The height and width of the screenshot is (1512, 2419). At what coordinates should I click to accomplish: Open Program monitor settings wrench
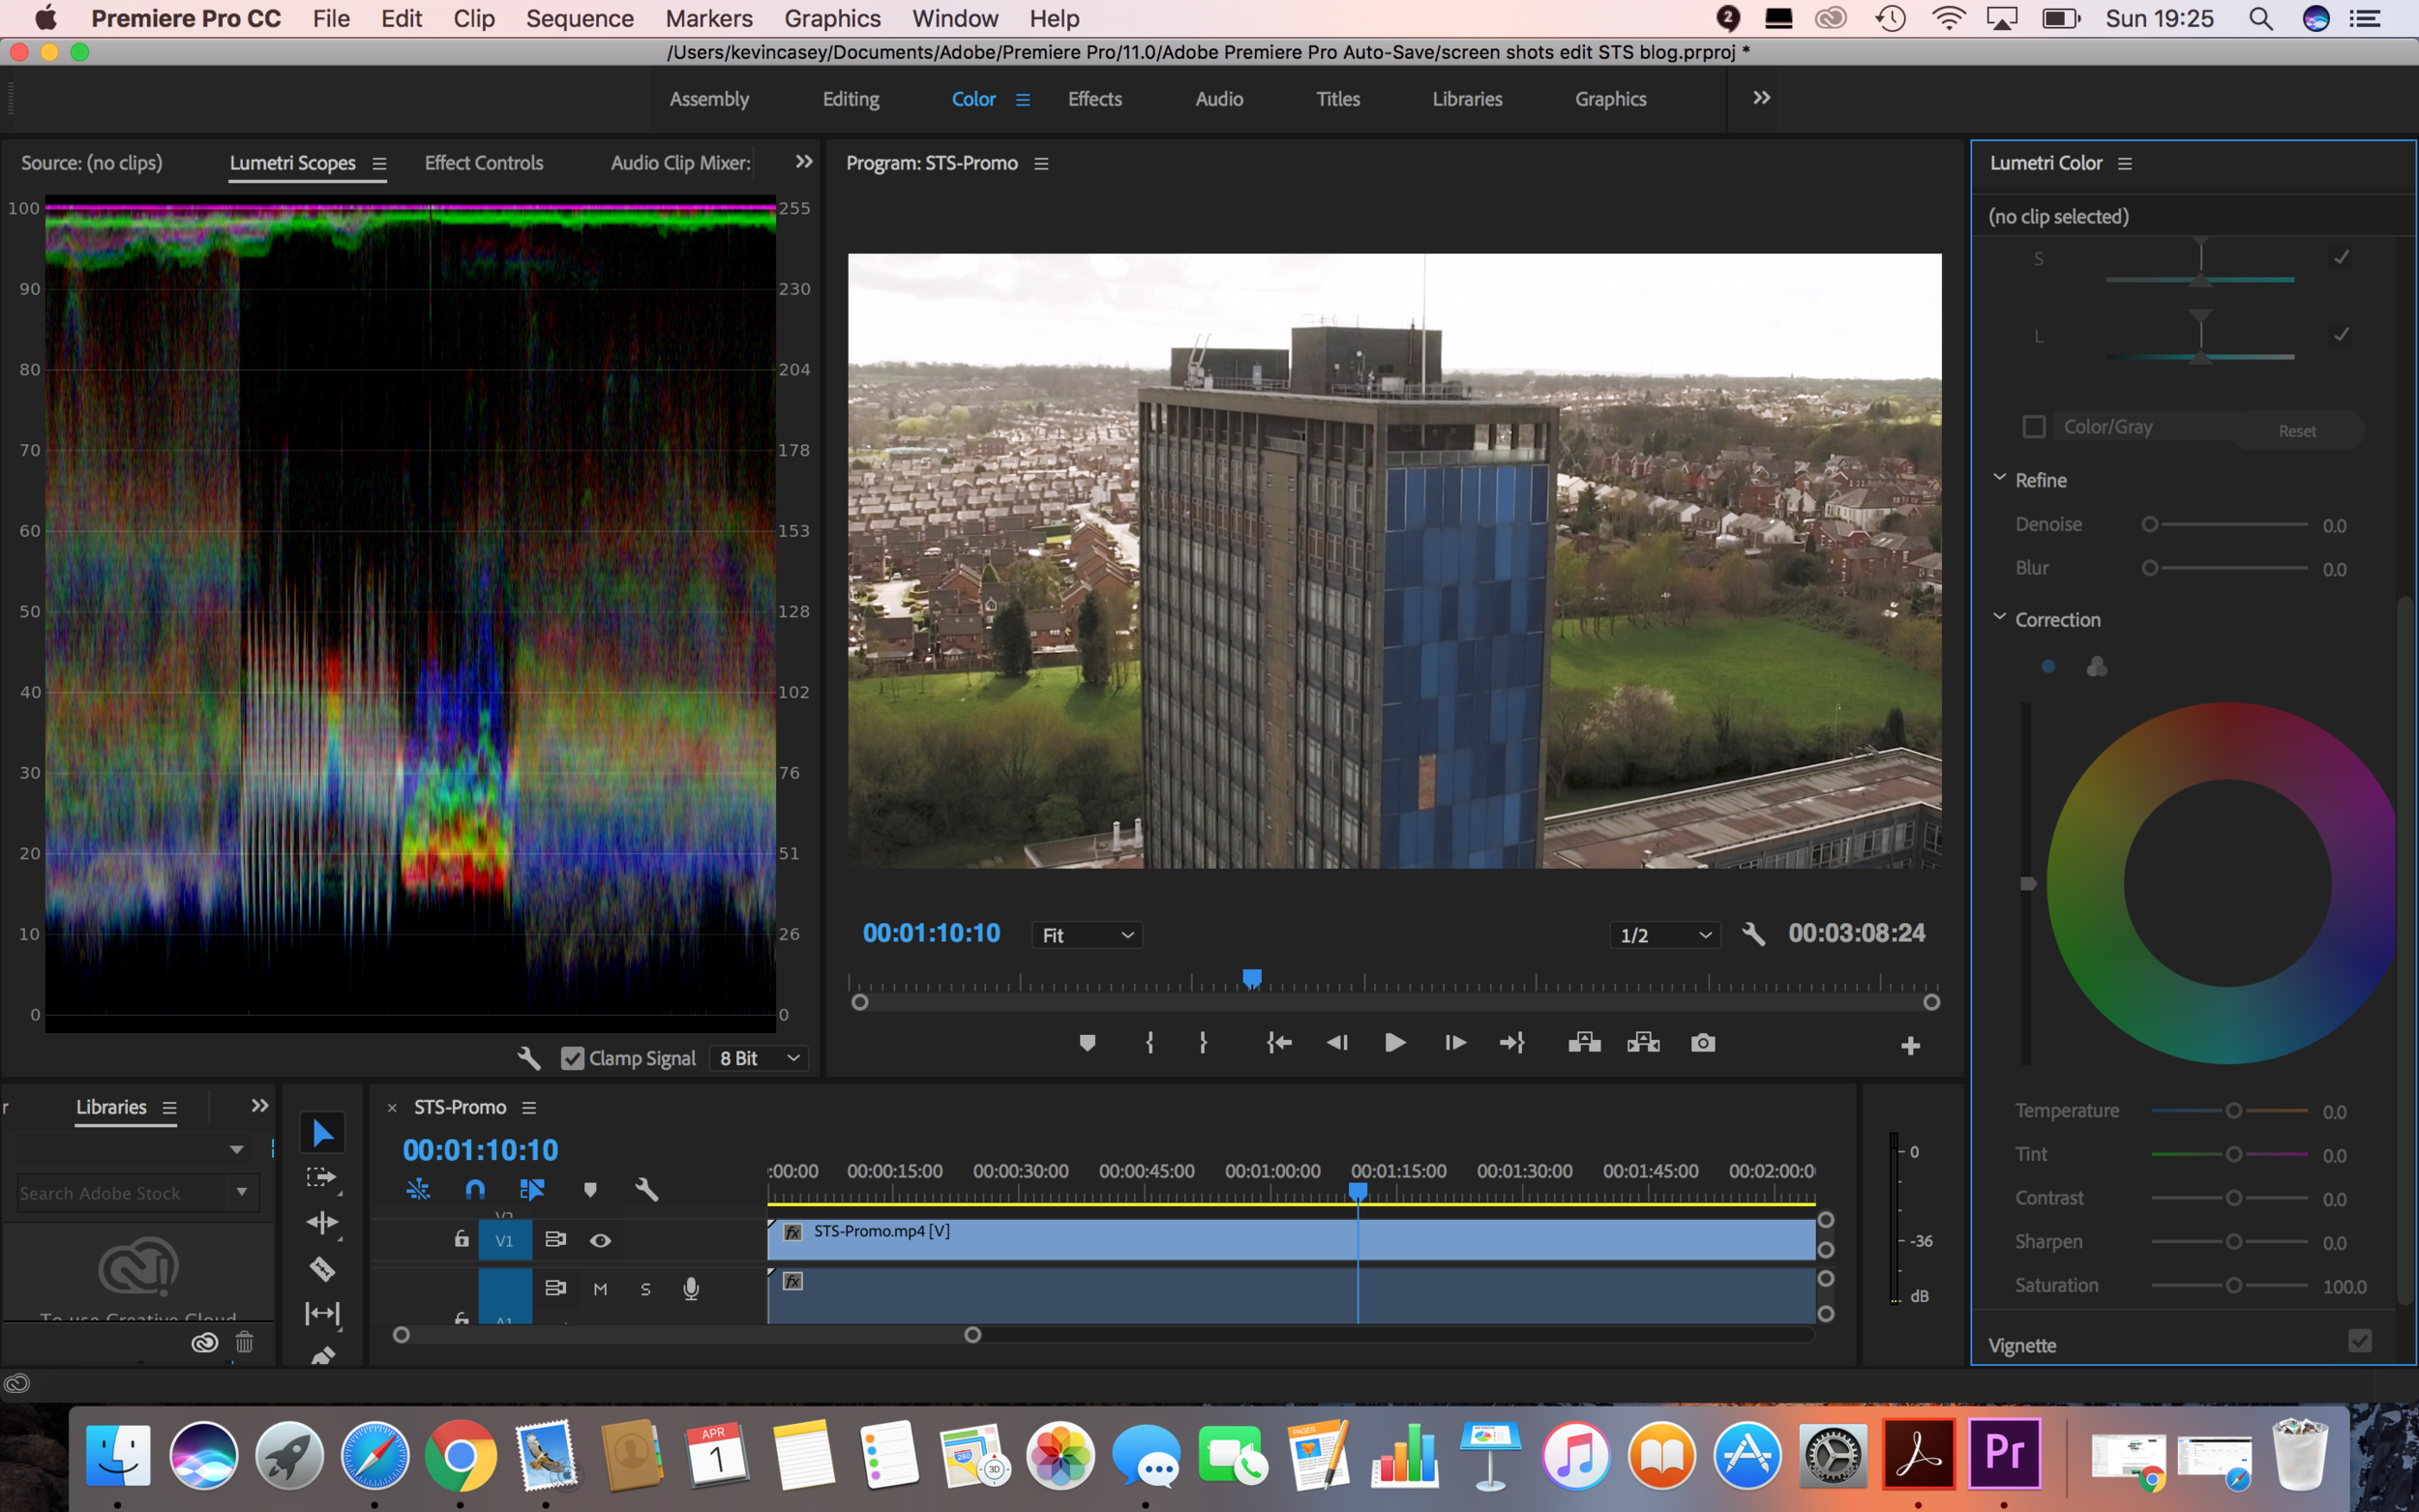[1753, 934]
